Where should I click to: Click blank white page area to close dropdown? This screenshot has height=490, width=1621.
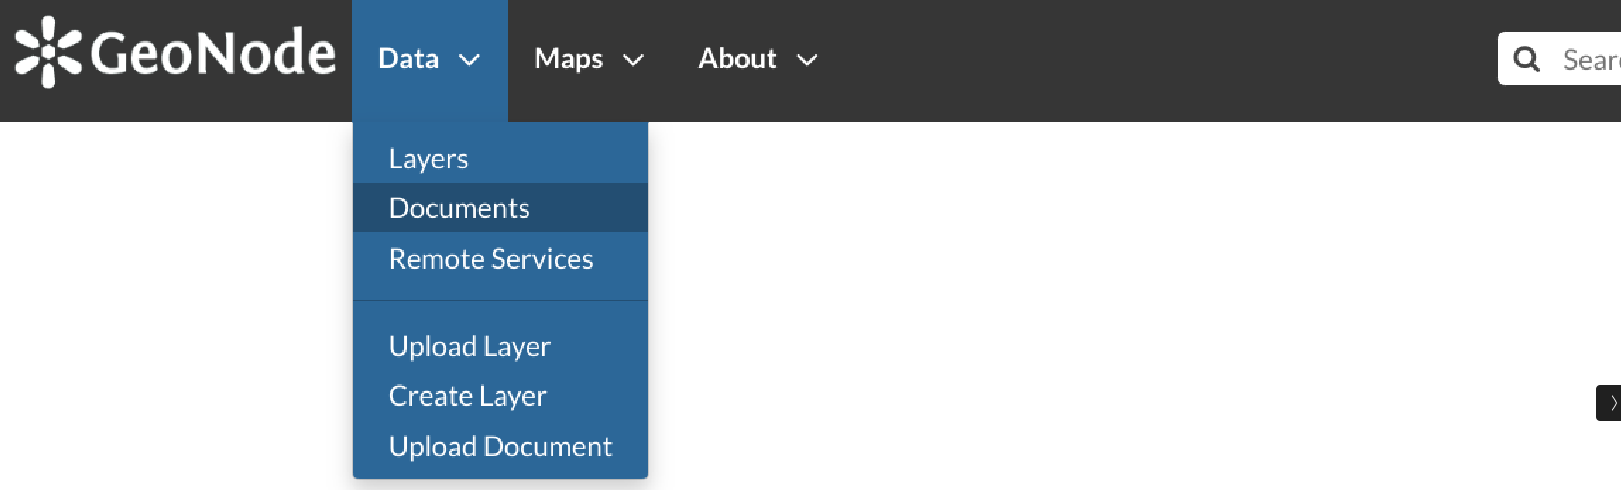[x=1000, y=300]
